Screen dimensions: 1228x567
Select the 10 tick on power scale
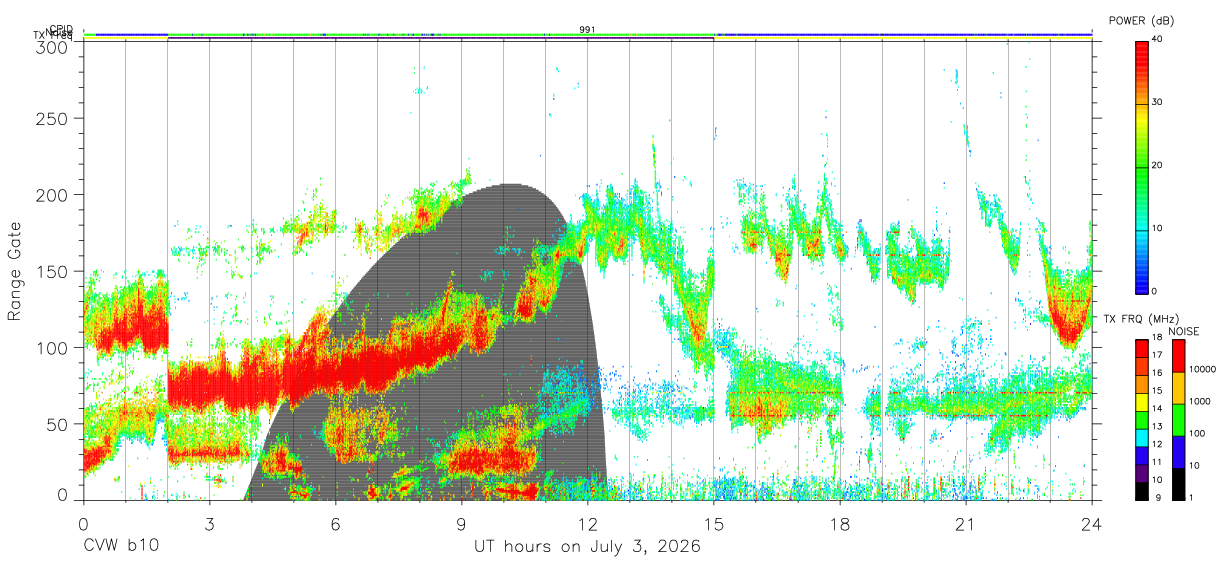(1158, 229)
